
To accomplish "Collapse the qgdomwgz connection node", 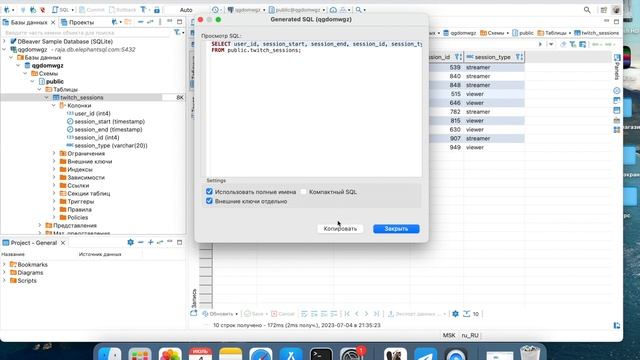I will [x=4, y=49].
